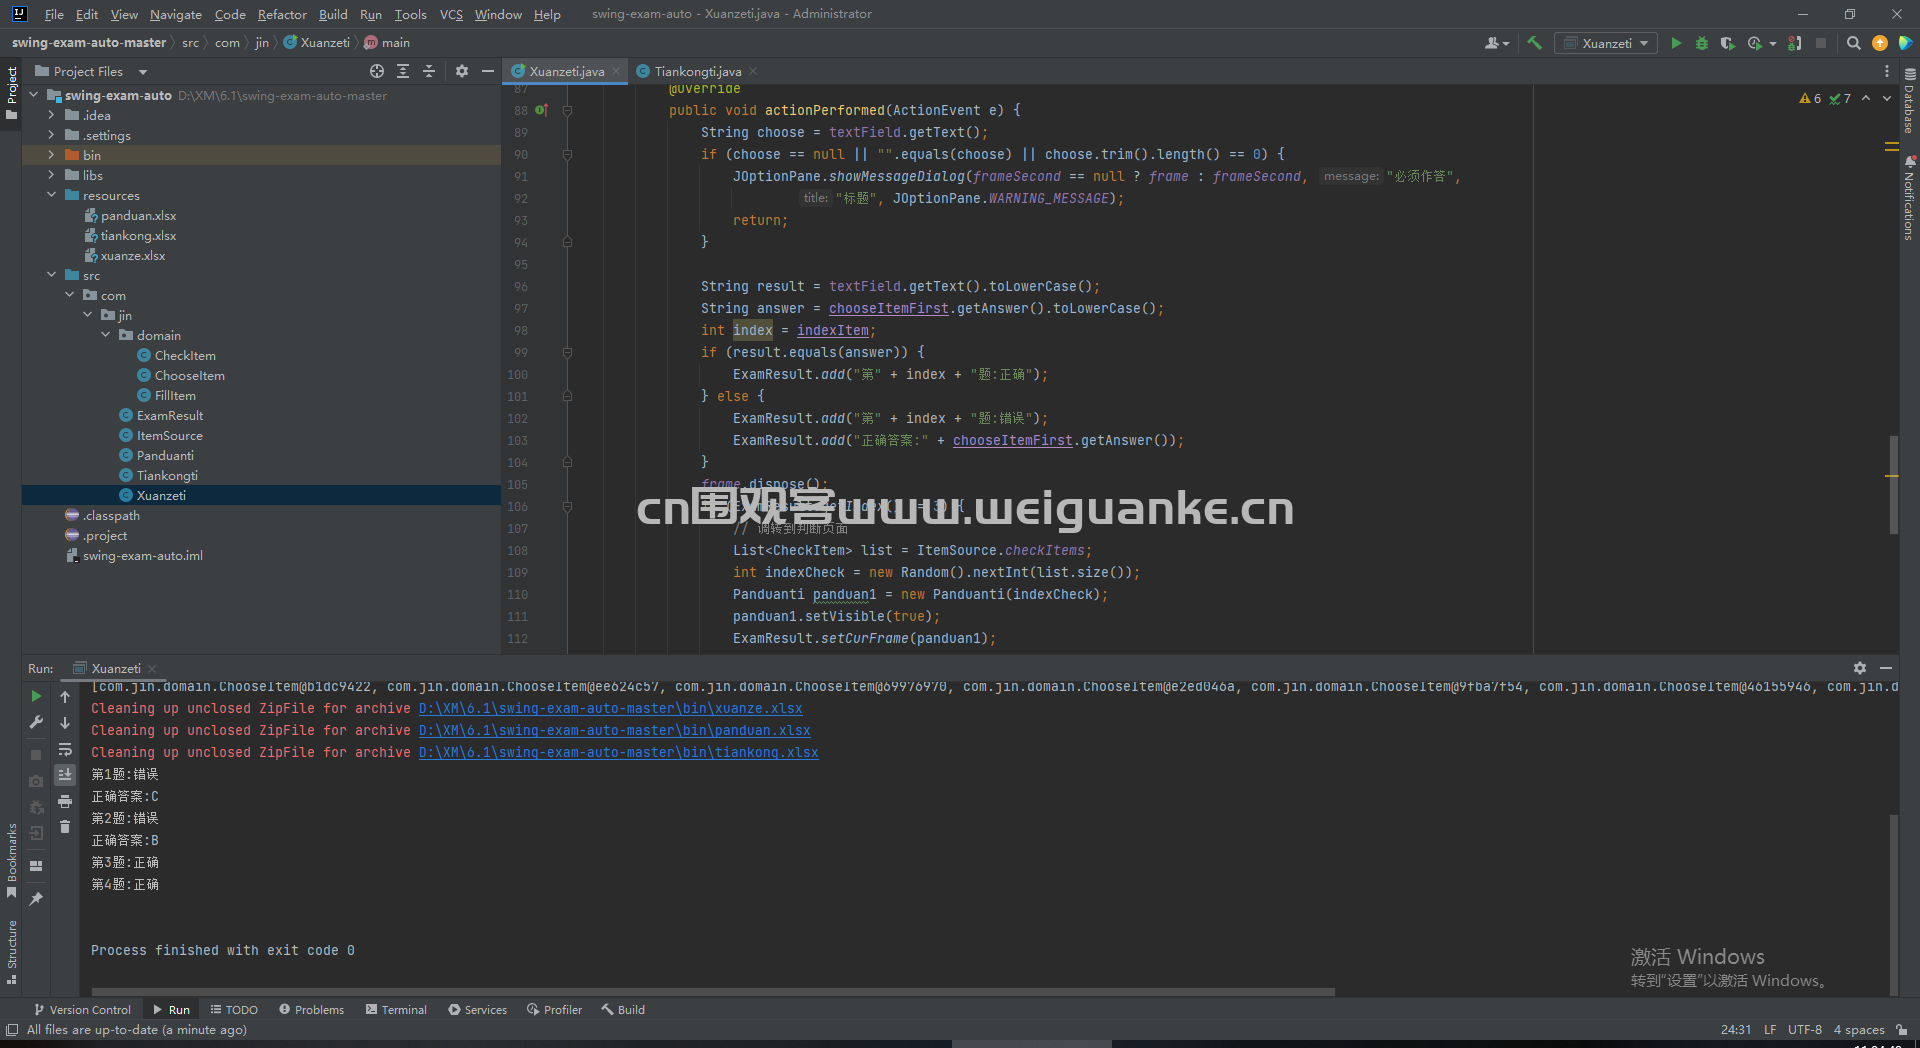Click Profiler button in bottom bar
1920x1048 pixels.
pos(555,1009)
